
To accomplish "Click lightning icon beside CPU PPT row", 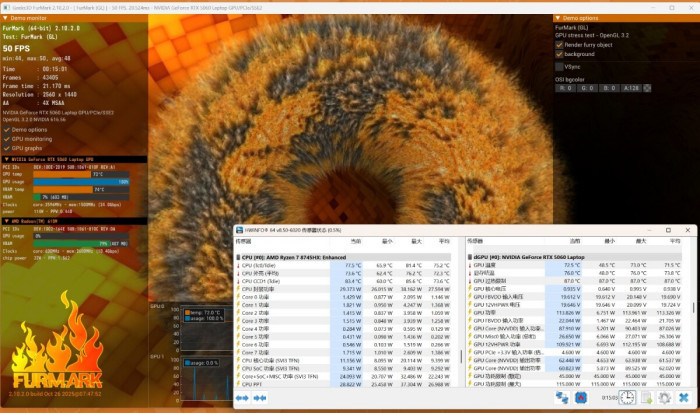I will [238, 384].
